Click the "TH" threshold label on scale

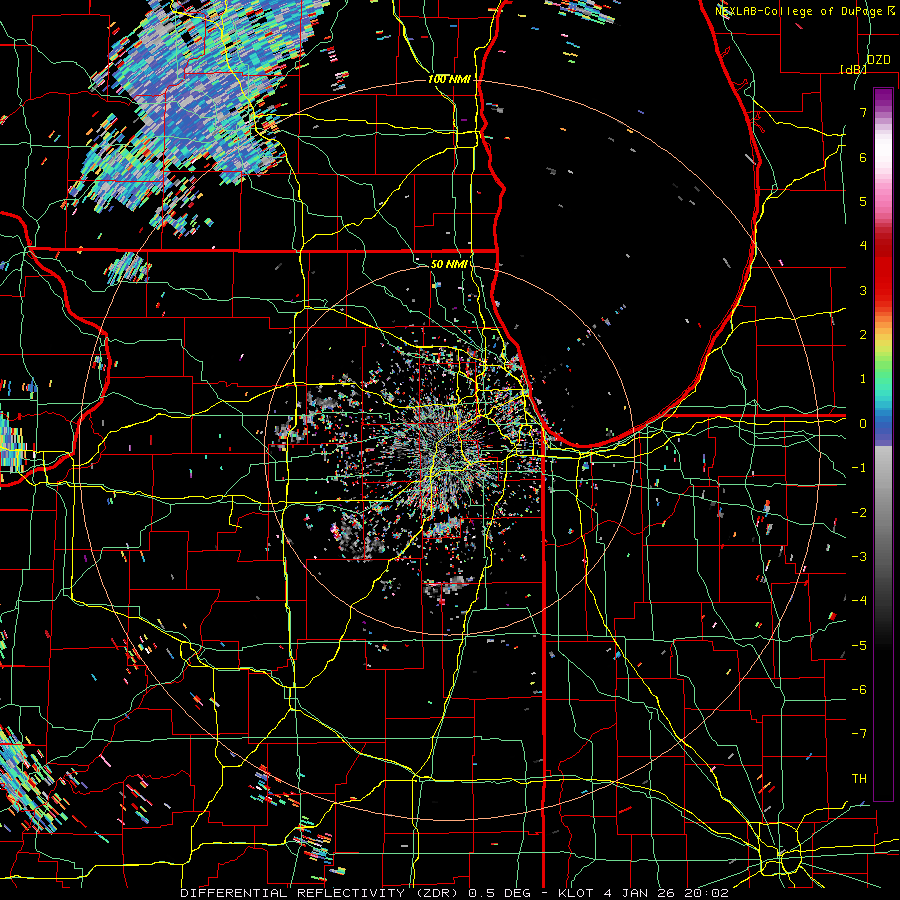pos(859,779)
